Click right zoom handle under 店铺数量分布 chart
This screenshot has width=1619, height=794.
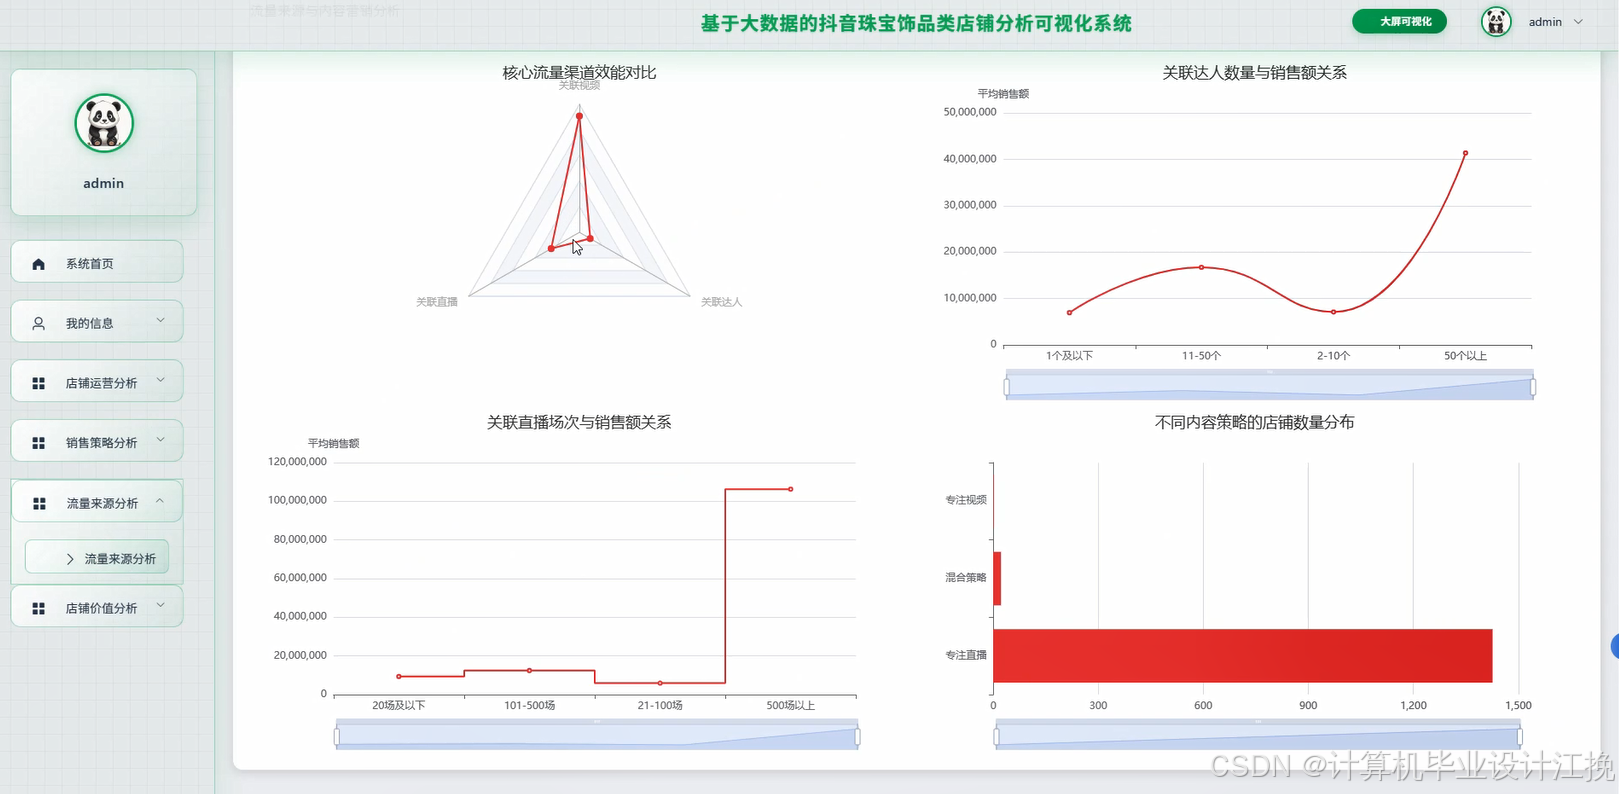click(x=1520, y=736)
